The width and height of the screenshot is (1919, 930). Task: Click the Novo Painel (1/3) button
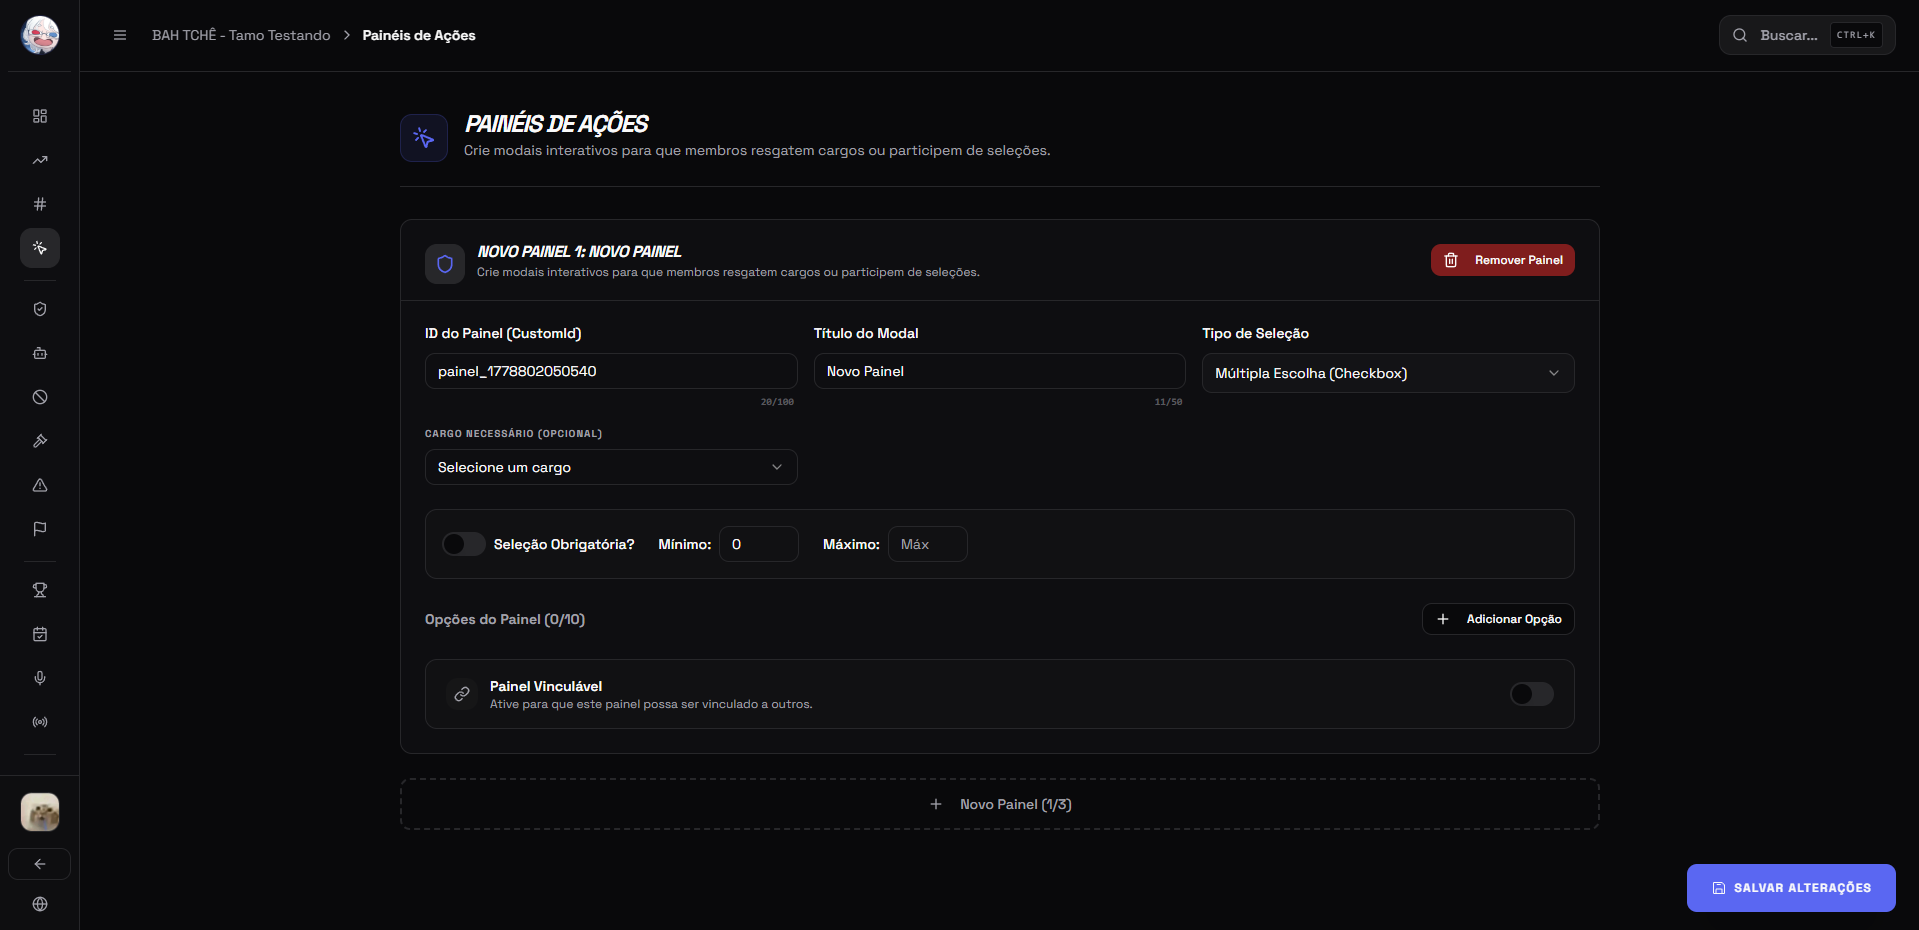(x=1000, y=804)
